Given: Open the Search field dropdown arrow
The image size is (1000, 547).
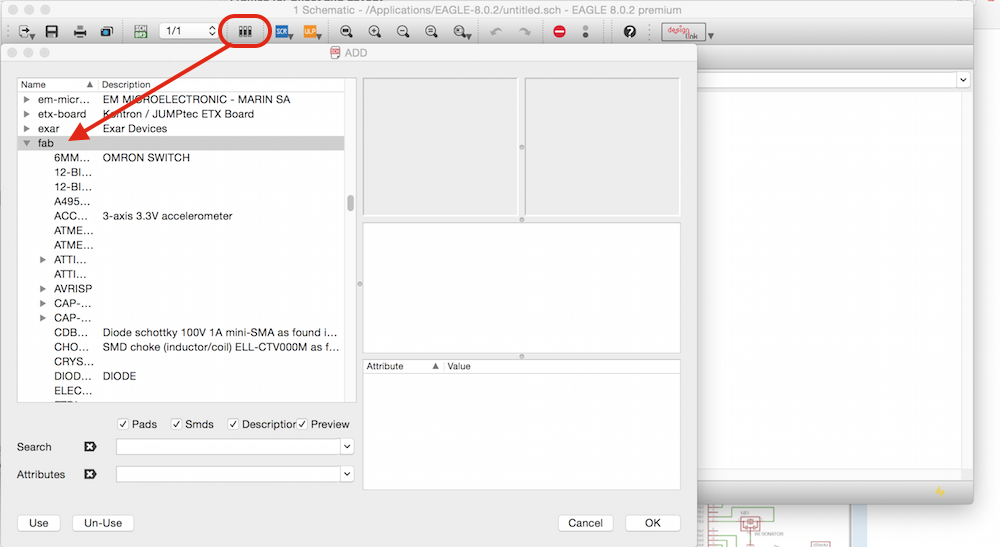Looking at the screenshot, I should [x=347, y=447].
